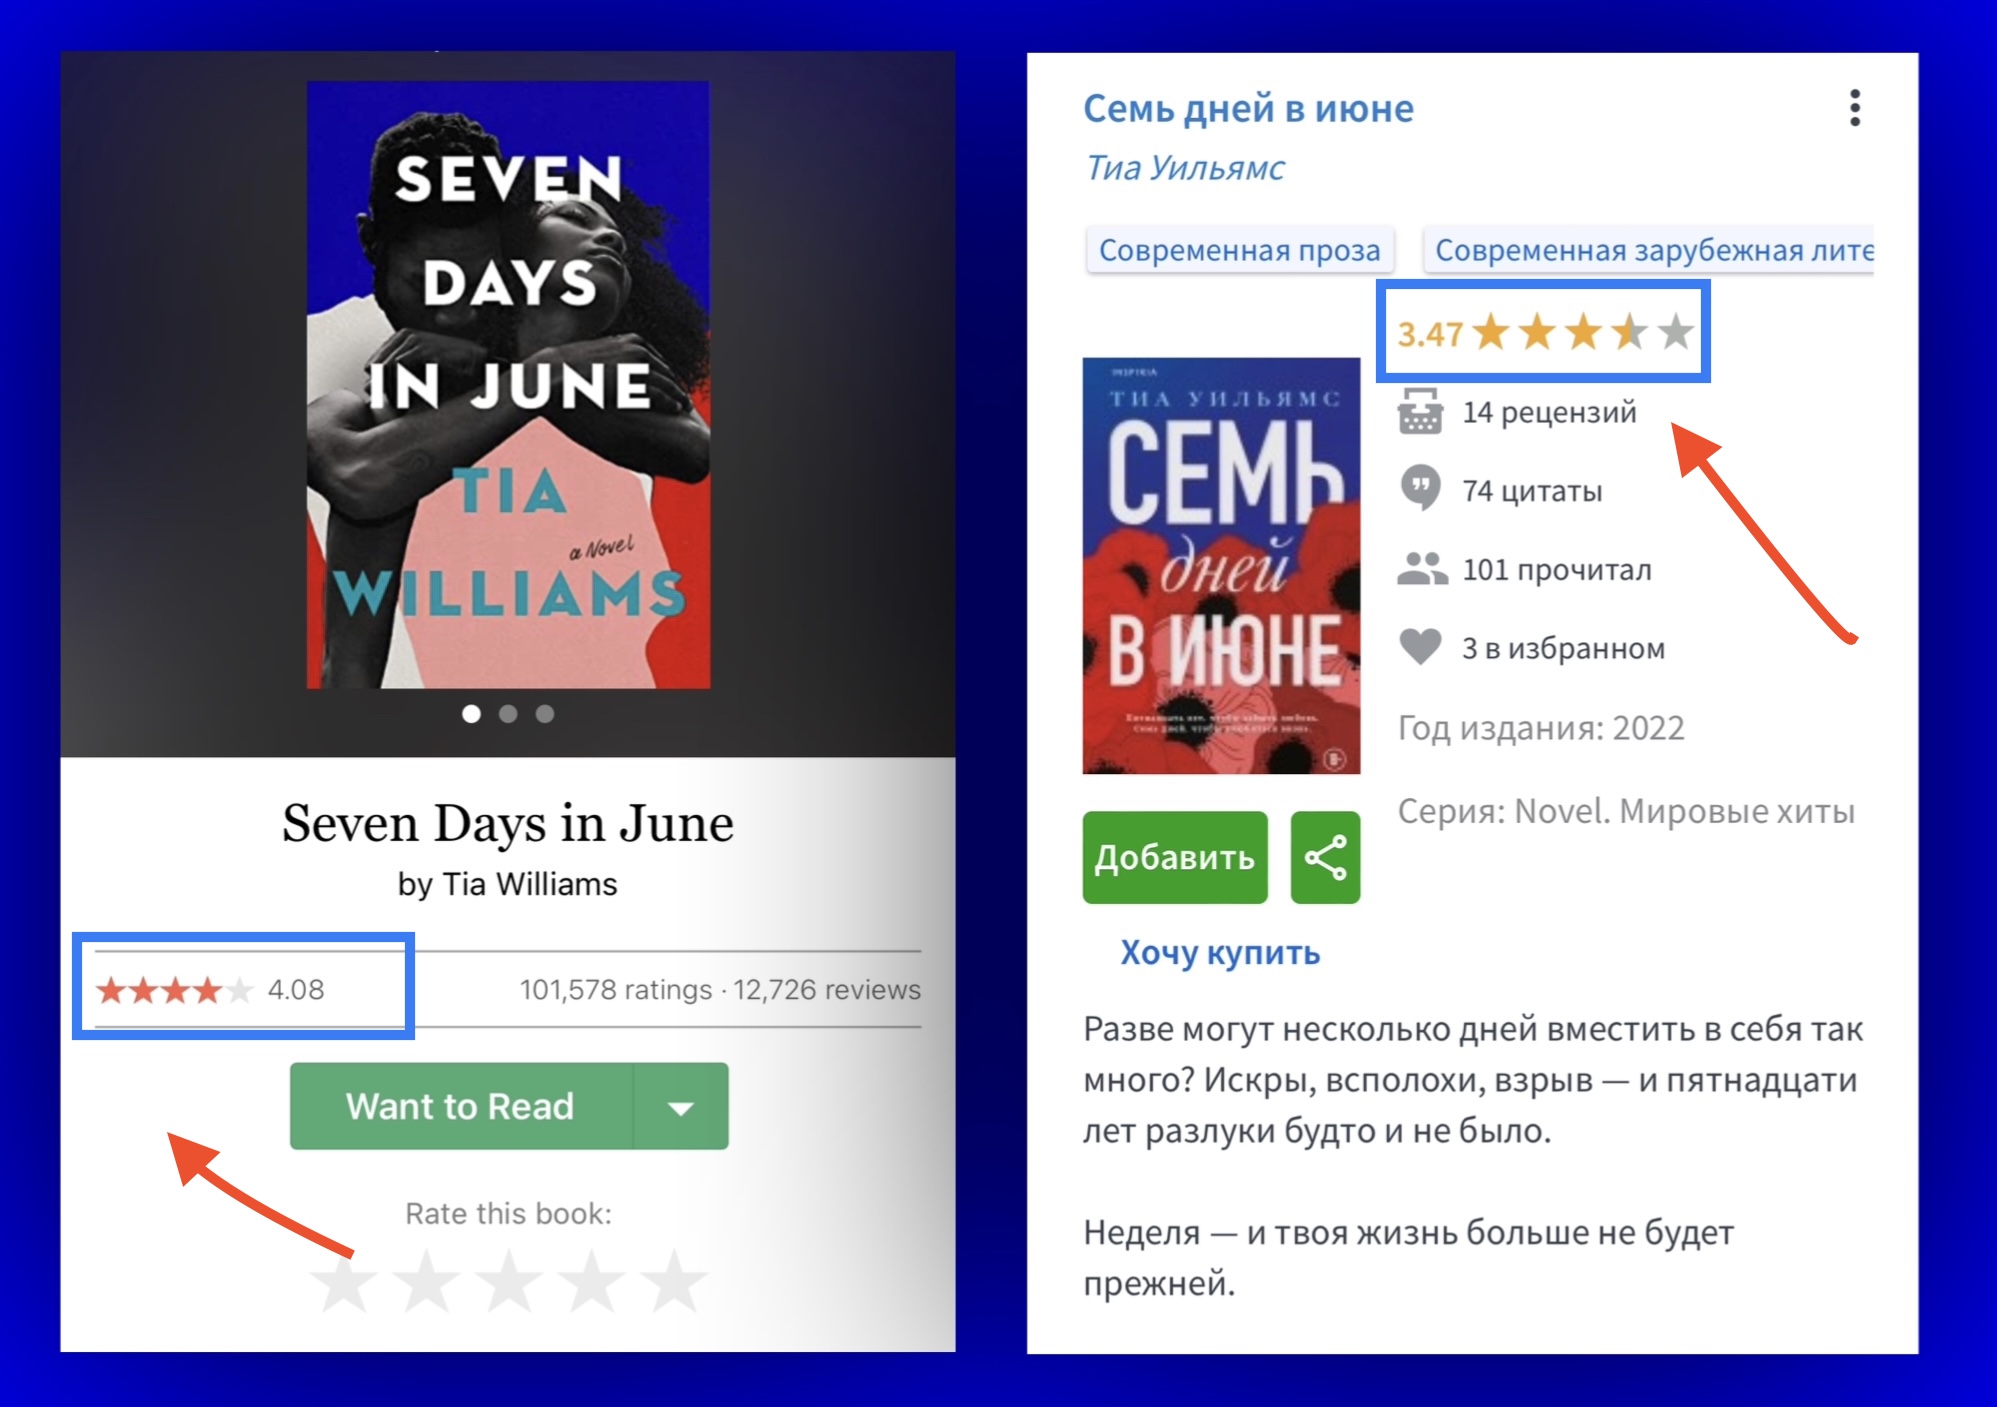Open the Russian book cover thumbnail
The height and width of the screenshot is (1407, 1997).
pos(1221,566)
